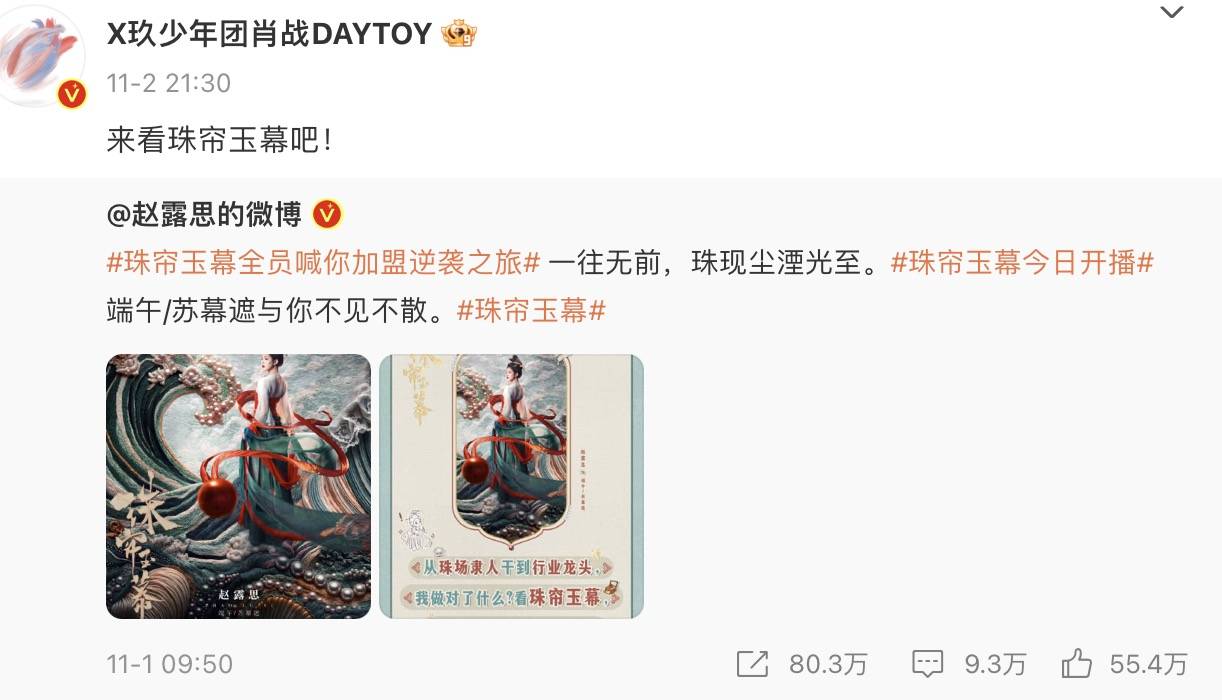Open the post options chevron menu
The image size is (1222, 700).
point(1171,13)
